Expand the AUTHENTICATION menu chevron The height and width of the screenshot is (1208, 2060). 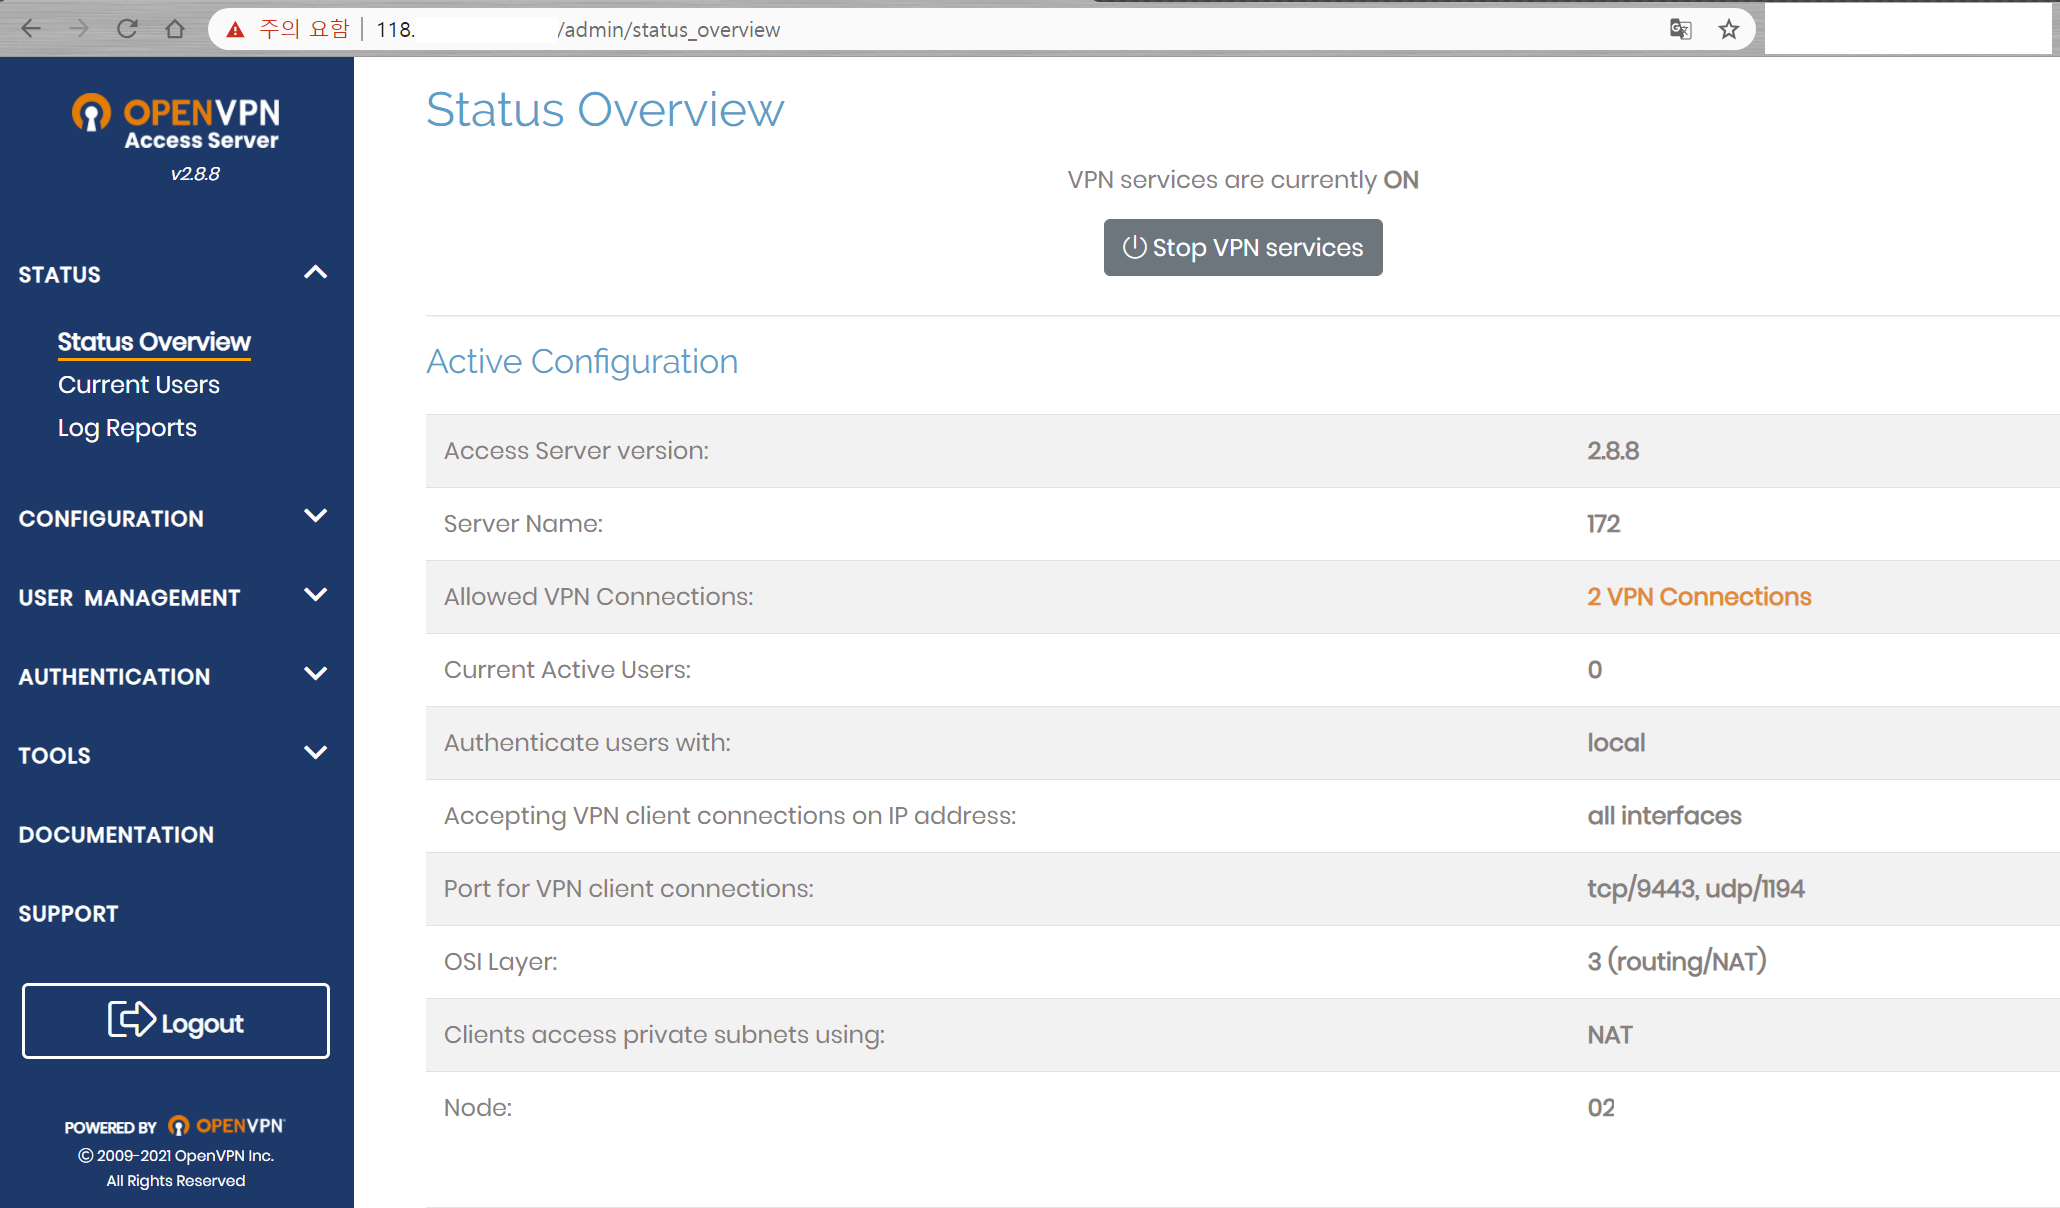[315, 674]
